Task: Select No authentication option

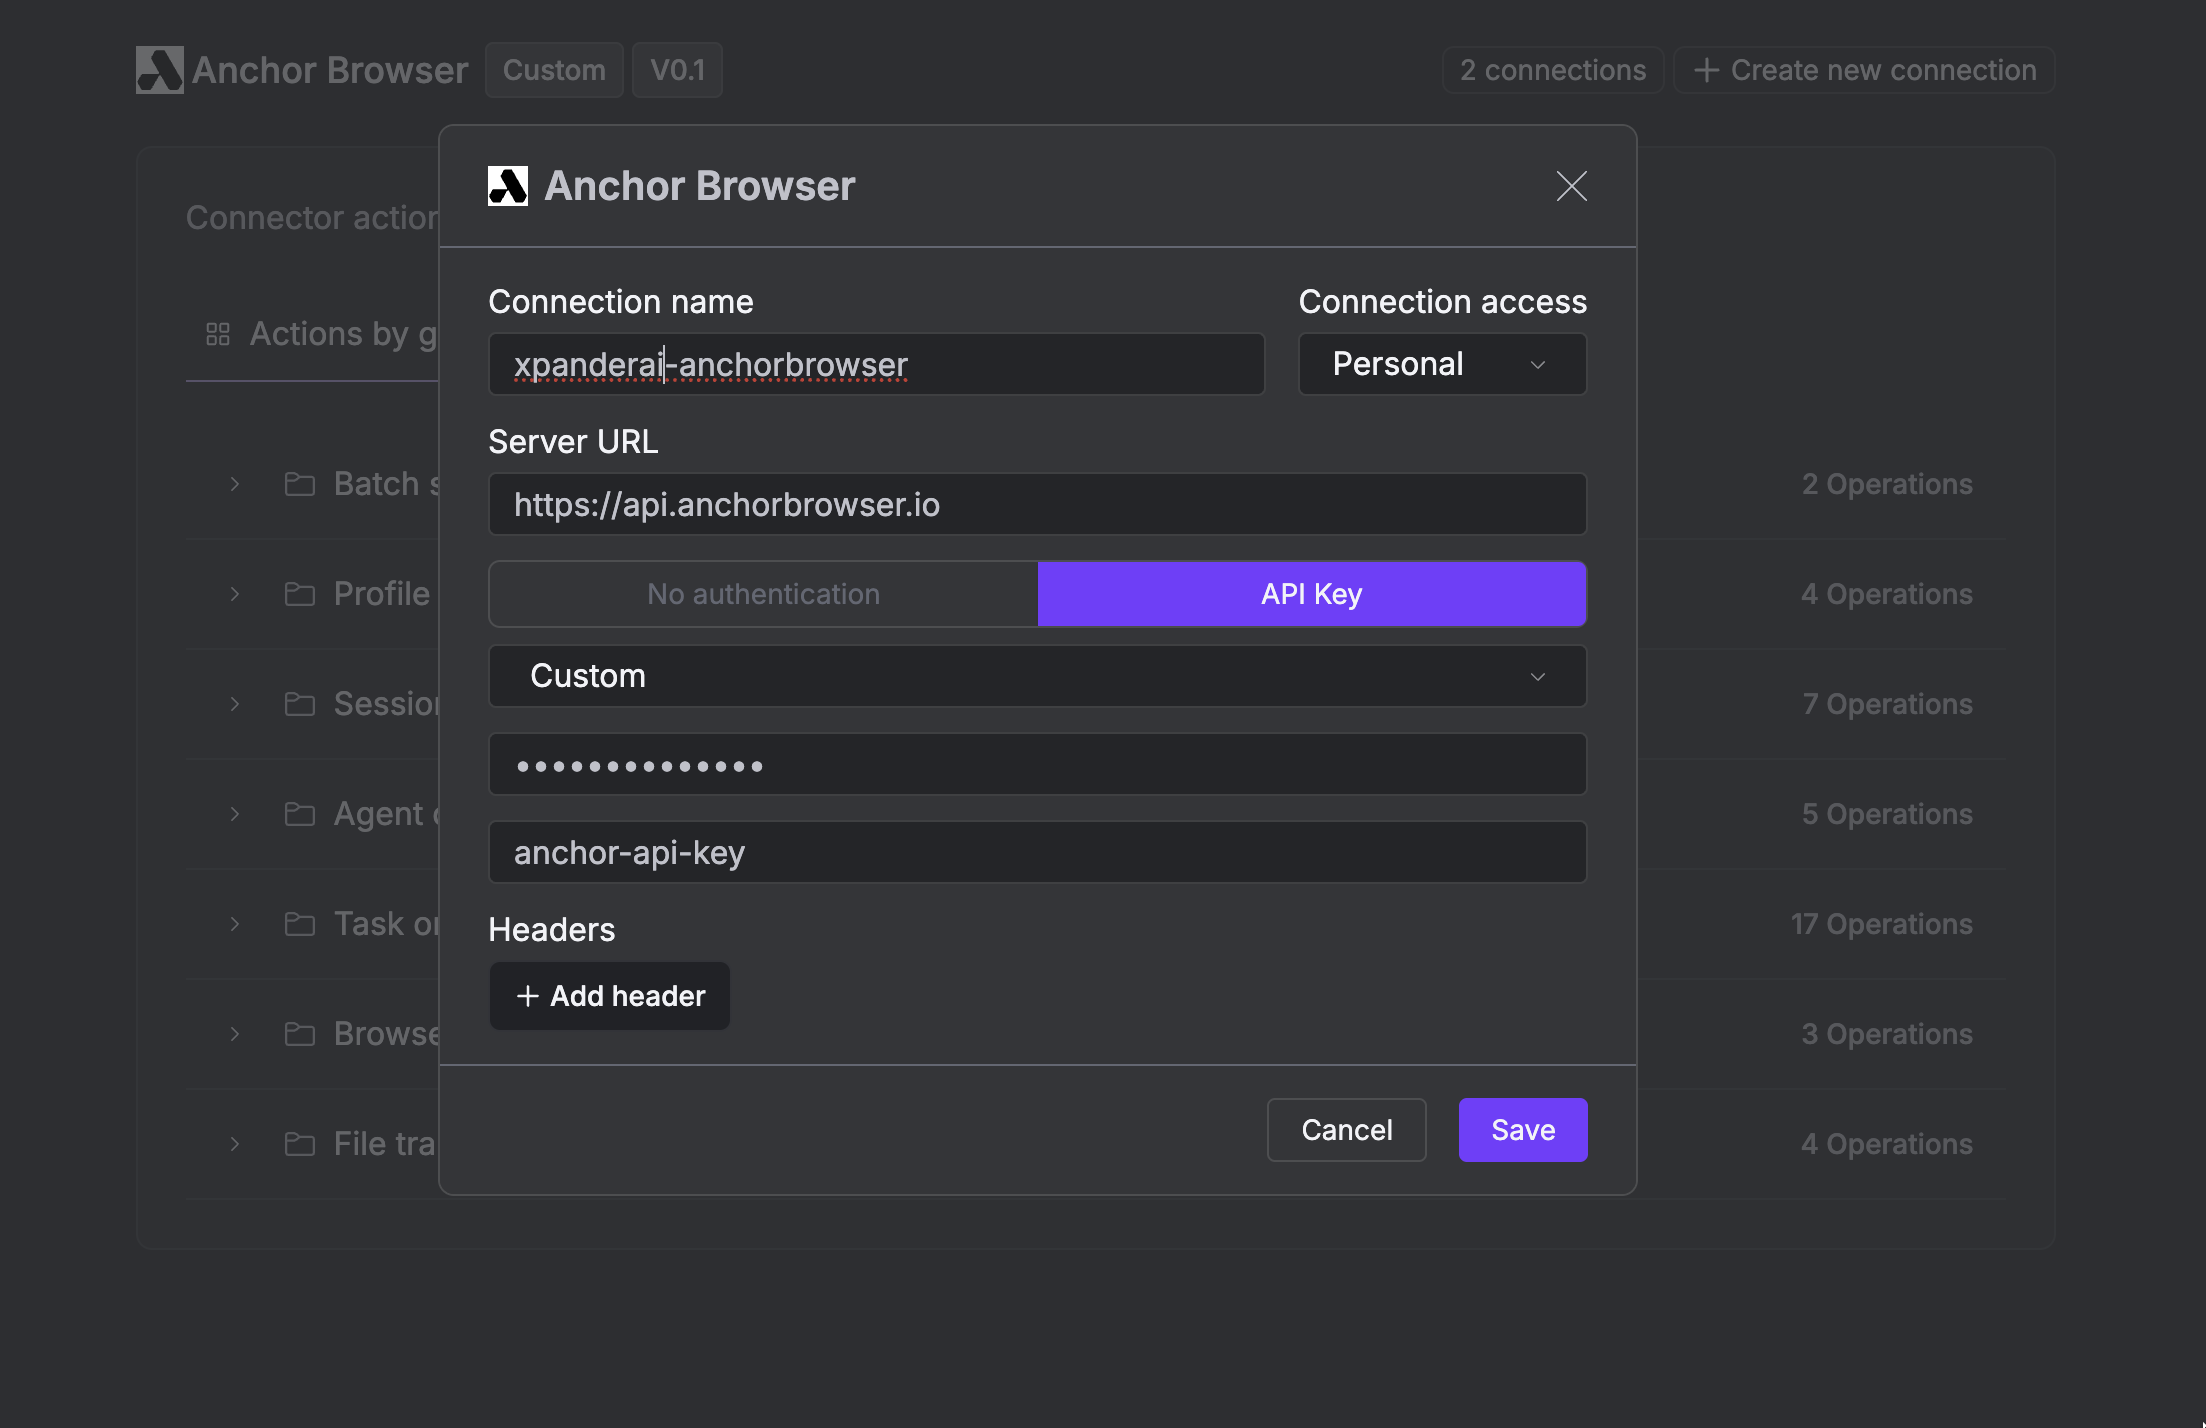Action: 763,594
